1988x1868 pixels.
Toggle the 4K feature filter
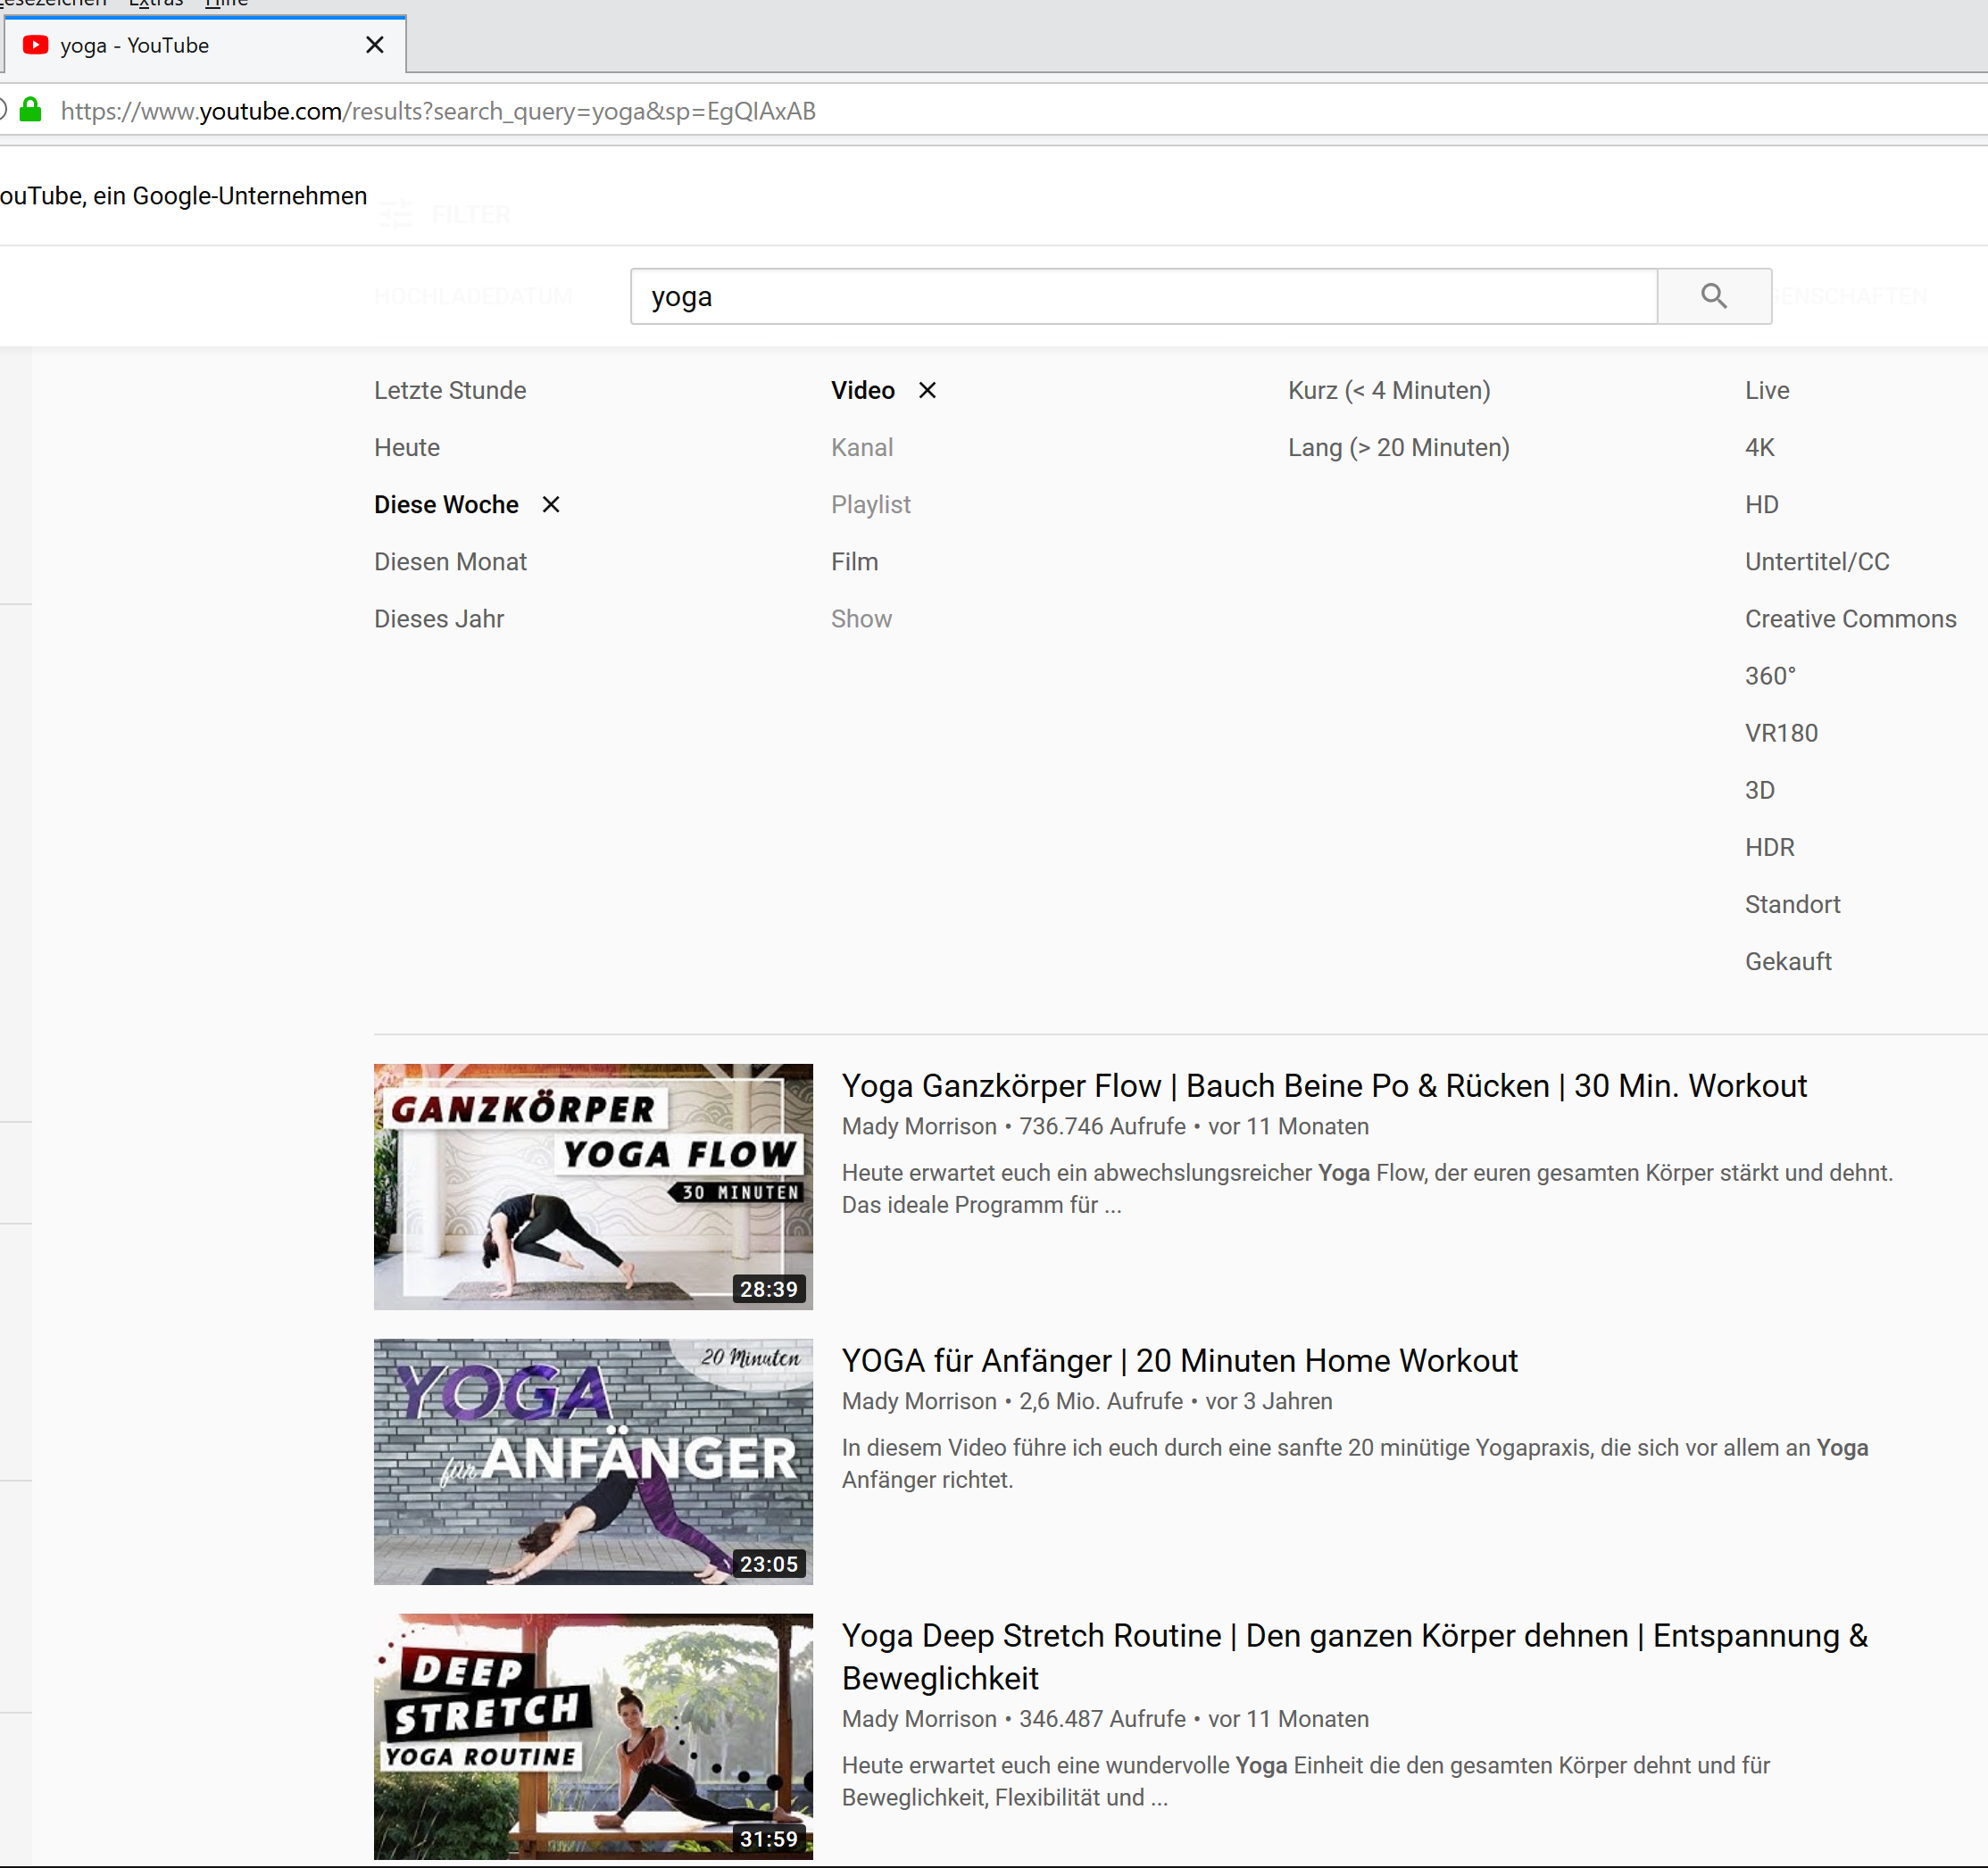coord(1759,447)
